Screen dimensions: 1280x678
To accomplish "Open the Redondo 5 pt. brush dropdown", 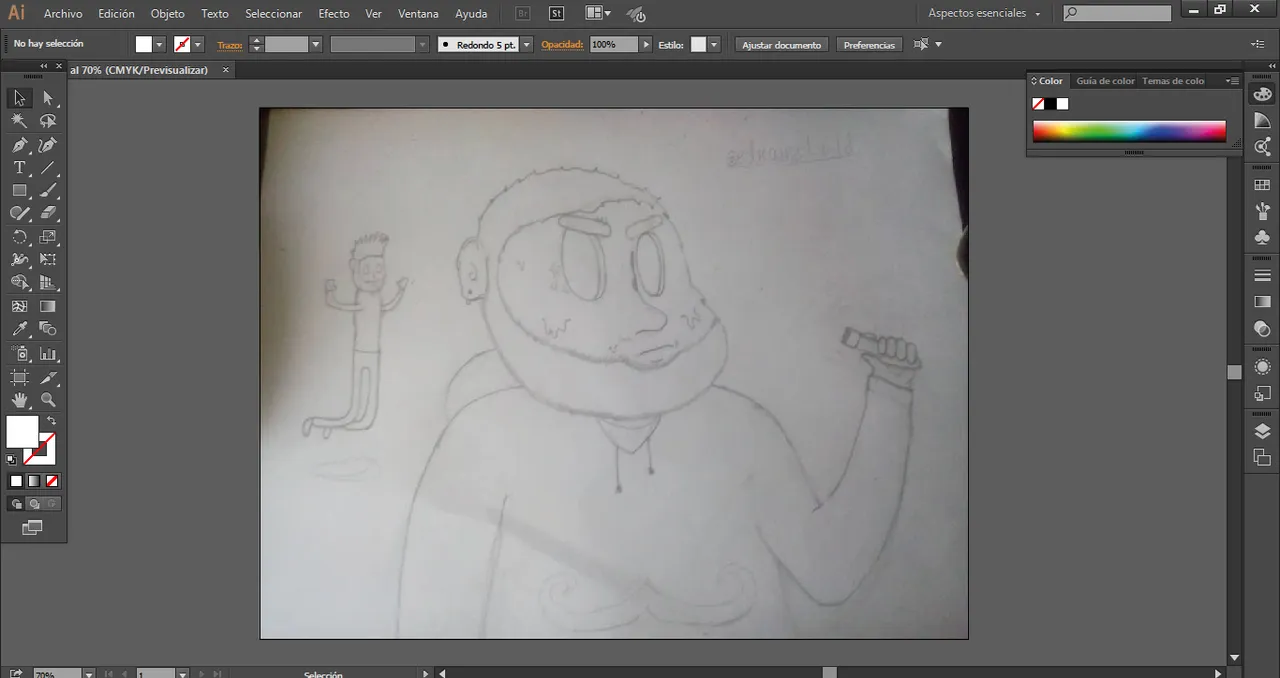I will pyautogui.click(x=527, y=44).
